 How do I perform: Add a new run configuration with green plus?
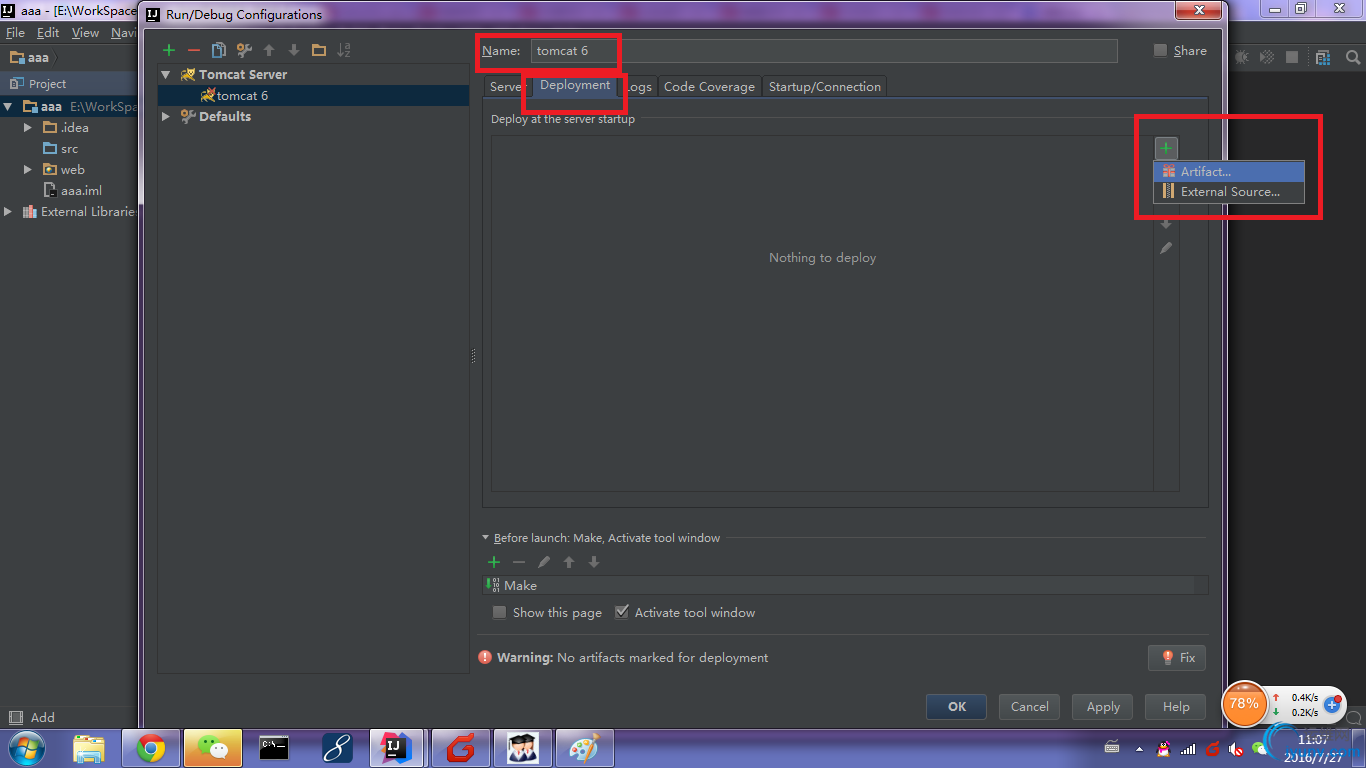tap(169, 50)
